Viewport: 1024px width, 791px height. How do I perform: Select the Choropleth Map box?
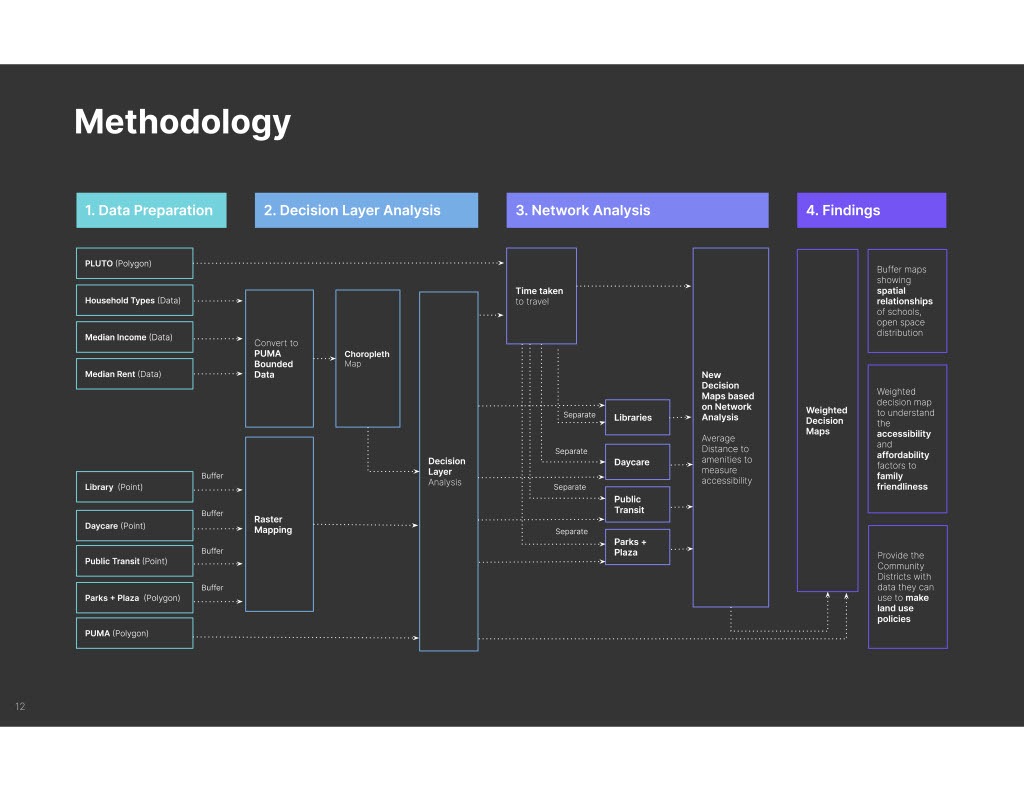point(368,359)
